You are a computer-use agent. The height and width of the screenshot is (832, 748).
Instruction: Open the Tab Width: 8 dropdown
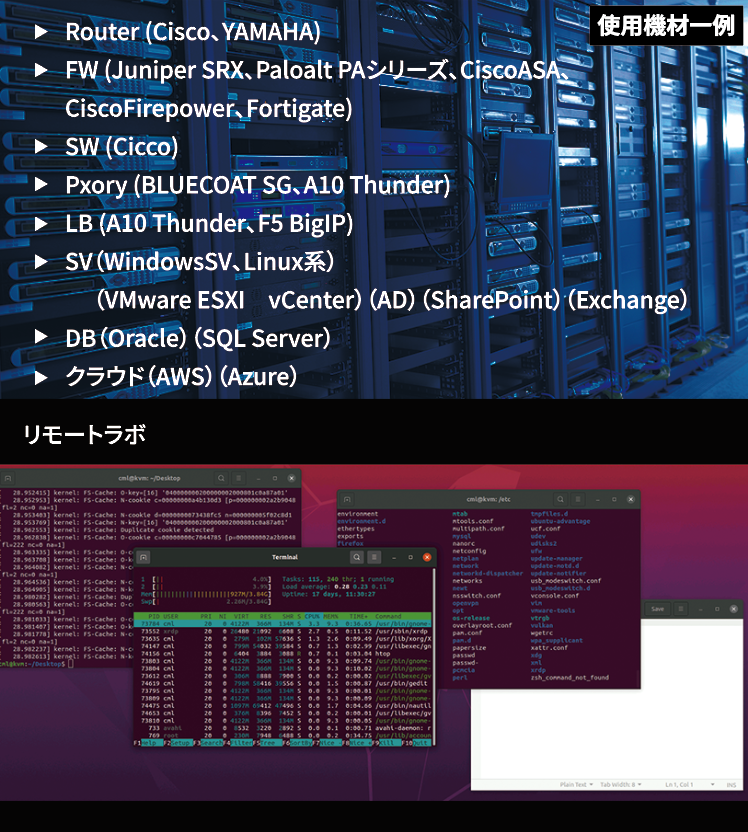pyautogui.click(x=621, y=784)
